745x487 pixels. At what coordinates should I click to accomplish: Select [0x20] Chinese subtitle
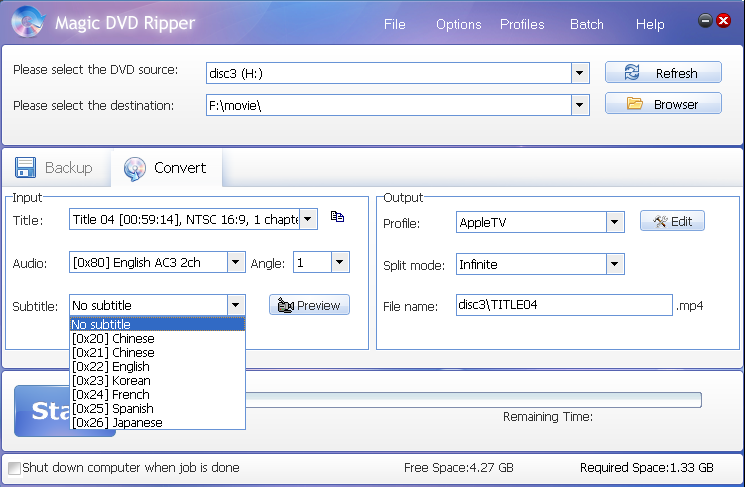[x=157, y=338]
